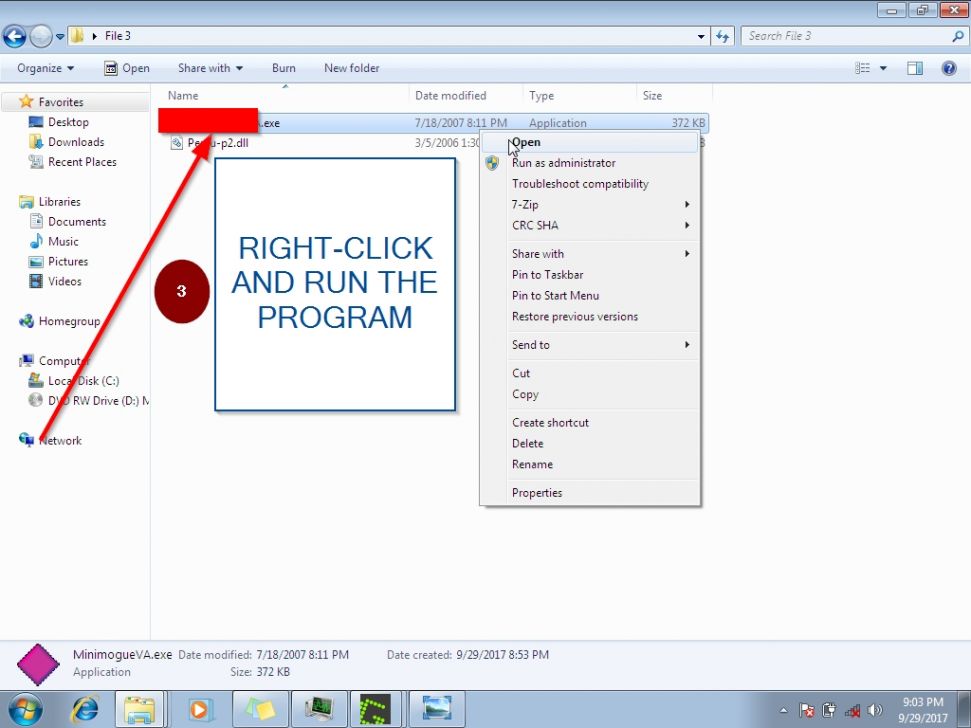Image resolution: width=971 pixels, height=728 pixels.
Task: Click the Windows Explorer taskbar icon
Action: tap(139, 709)
